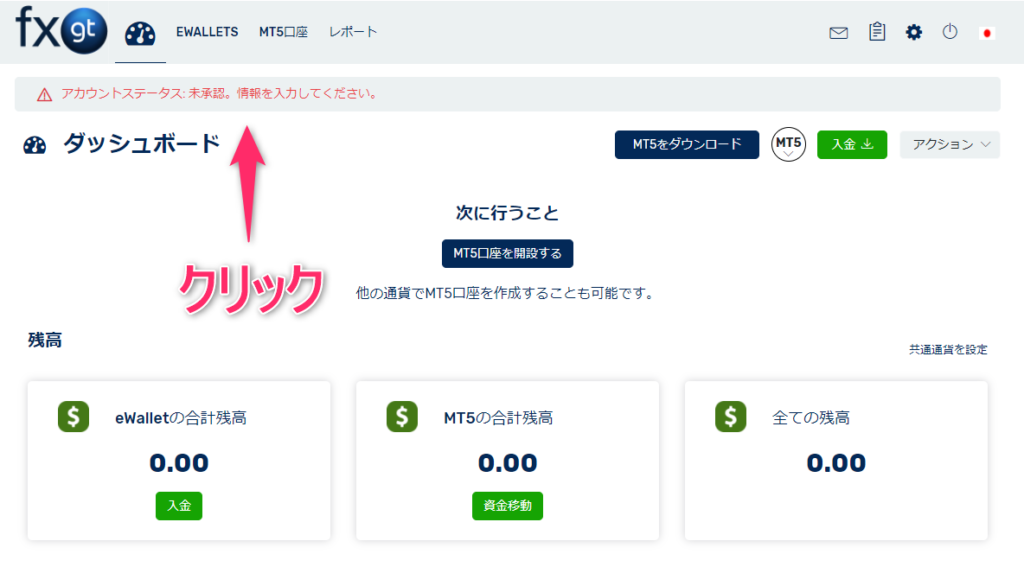Click the 他の通貨でMT5口座を作成 description text
Image resolution: width=1024 pixels, height=573 pixels.
tap(505, 293)
